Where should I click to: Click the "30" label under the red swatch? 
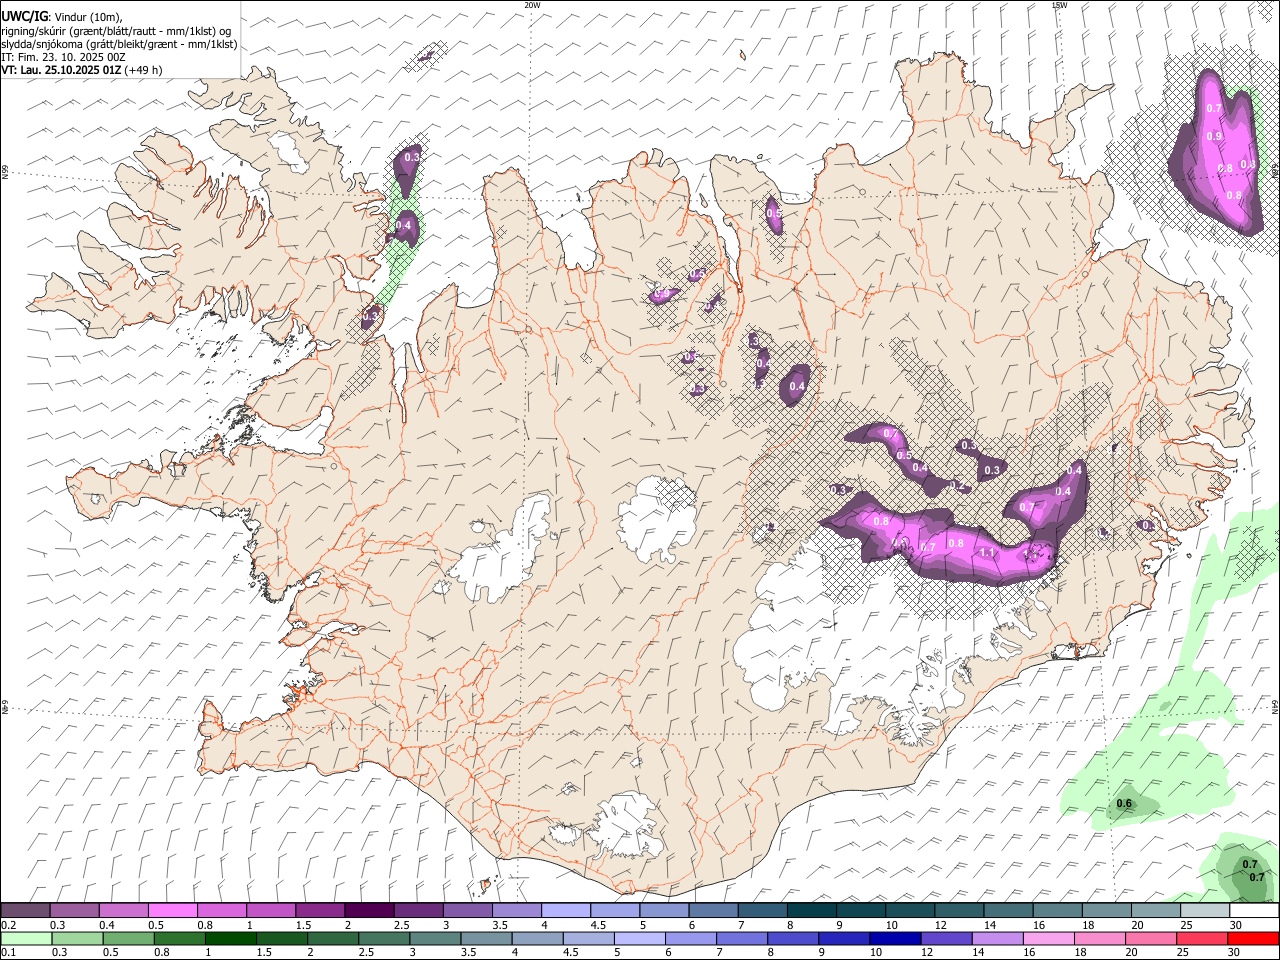coord(1235,953)
